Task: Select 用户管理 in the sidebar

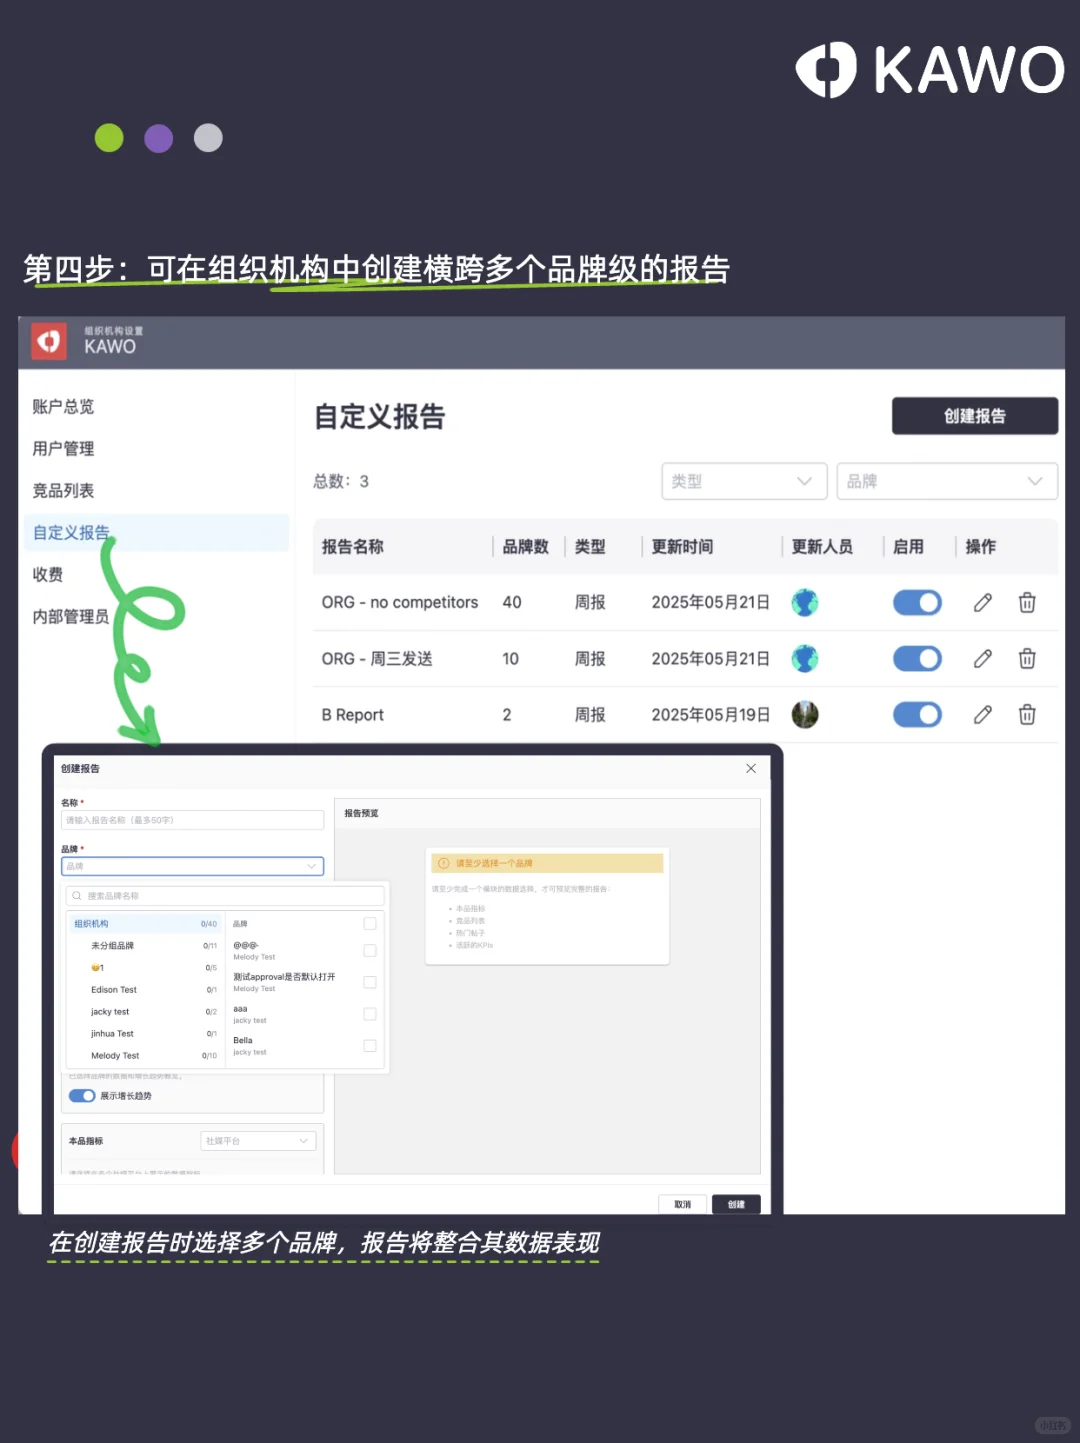Action: click(x=63, y=448)
